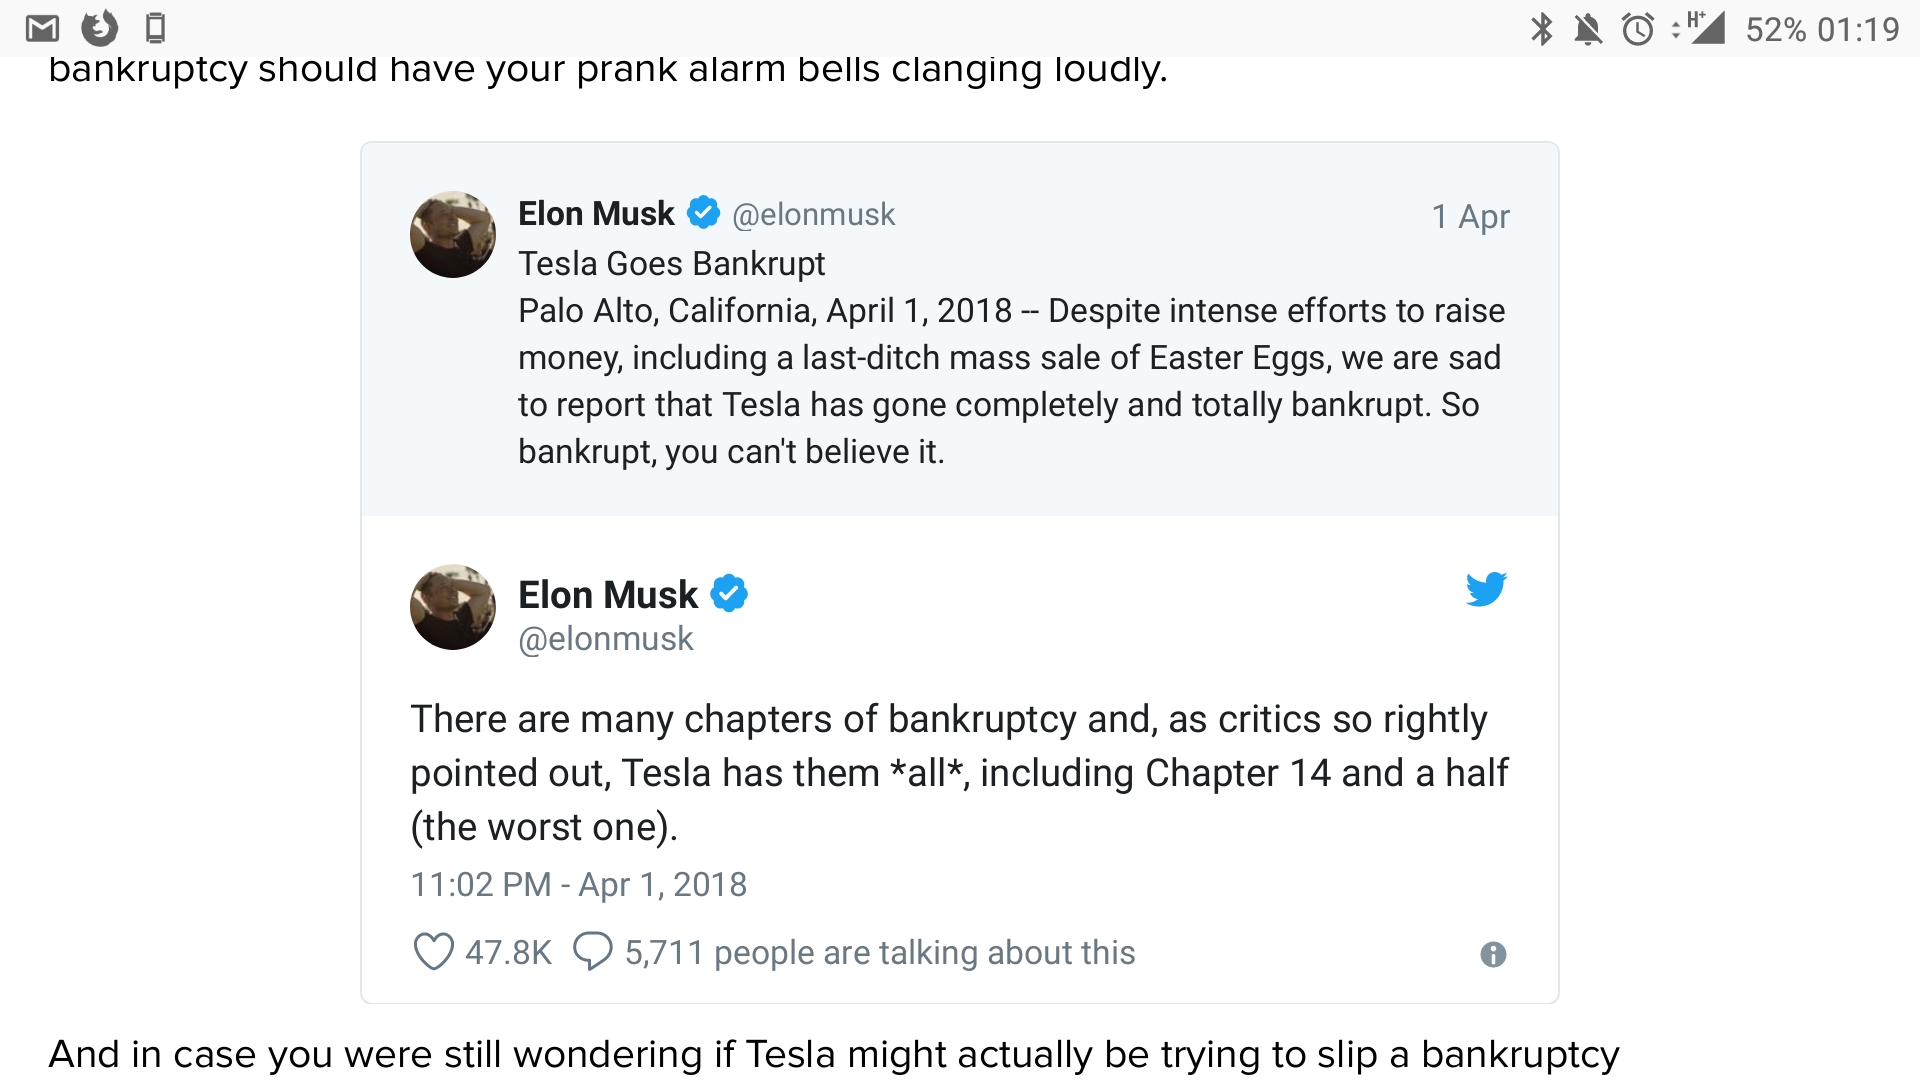The width and height of the screenshot is (1920, 1080).
Task: Open the quoted tweet's Elon Musk avatar
Action: [453, 235]
